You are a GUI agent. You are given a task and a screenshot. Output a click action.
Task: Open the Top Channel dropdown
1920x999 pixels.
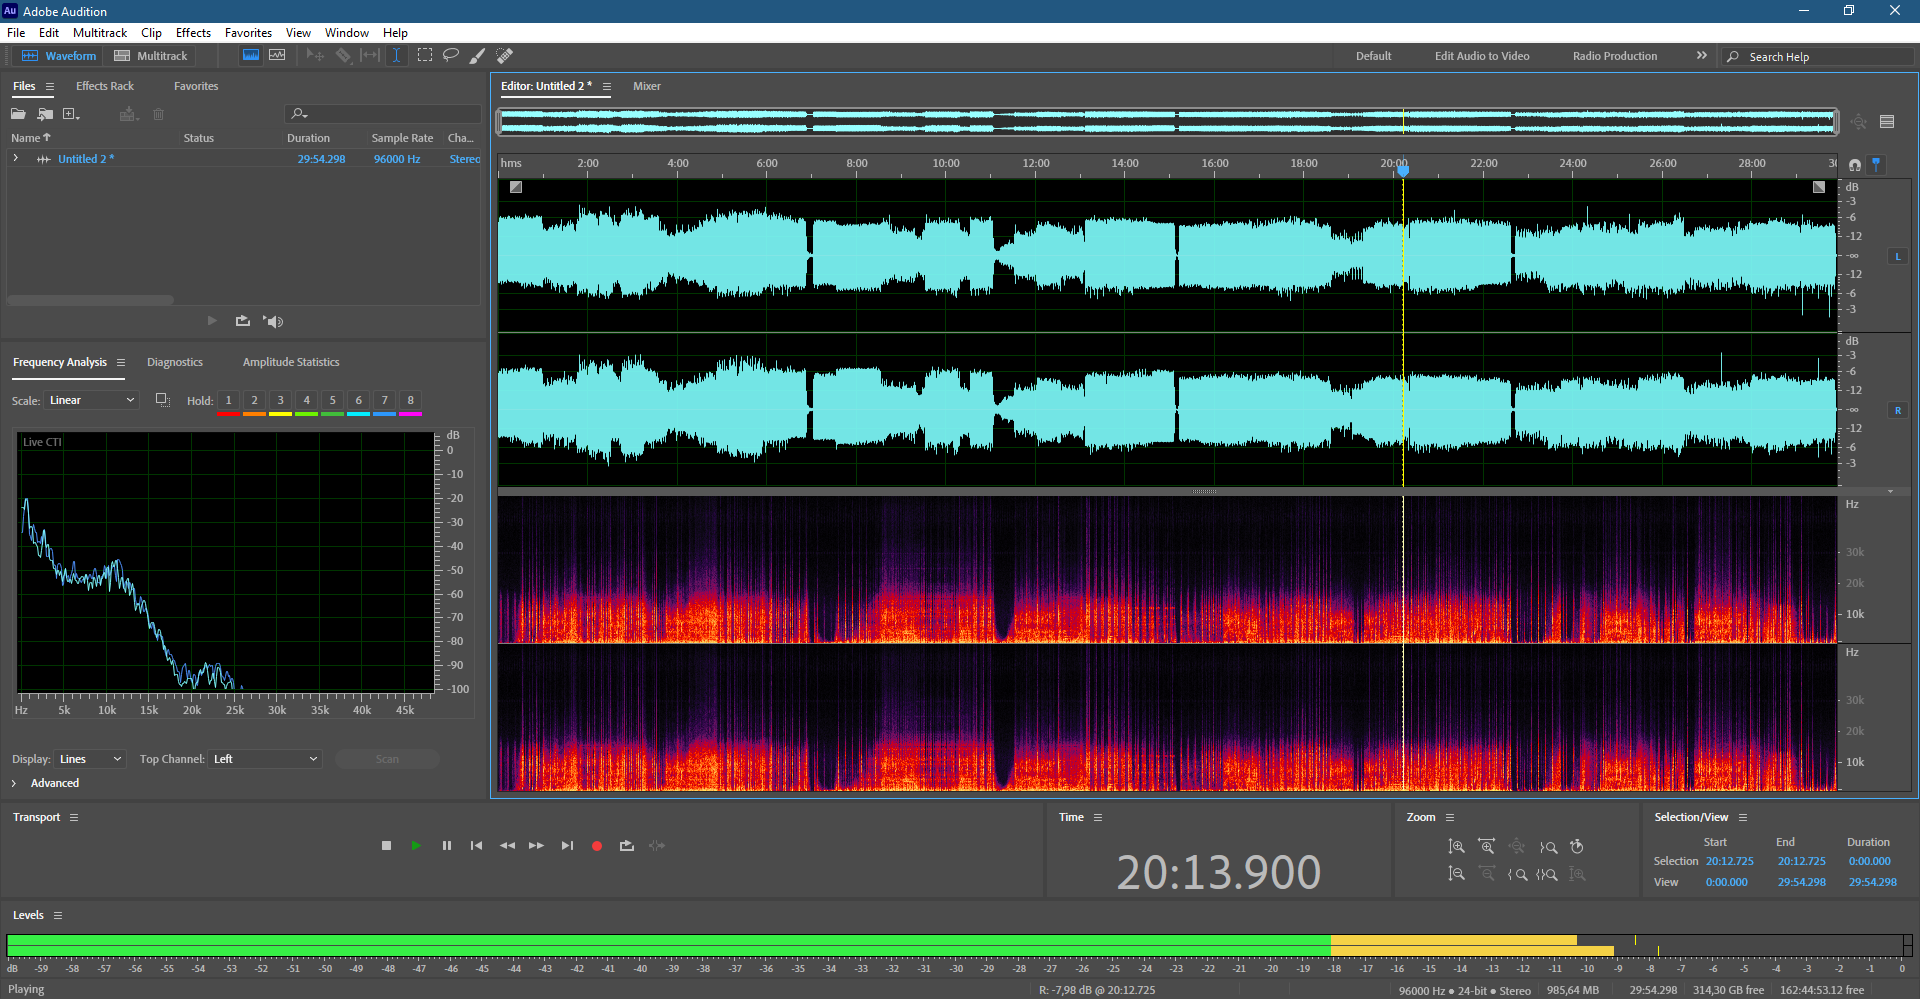[x=265, y=759]
